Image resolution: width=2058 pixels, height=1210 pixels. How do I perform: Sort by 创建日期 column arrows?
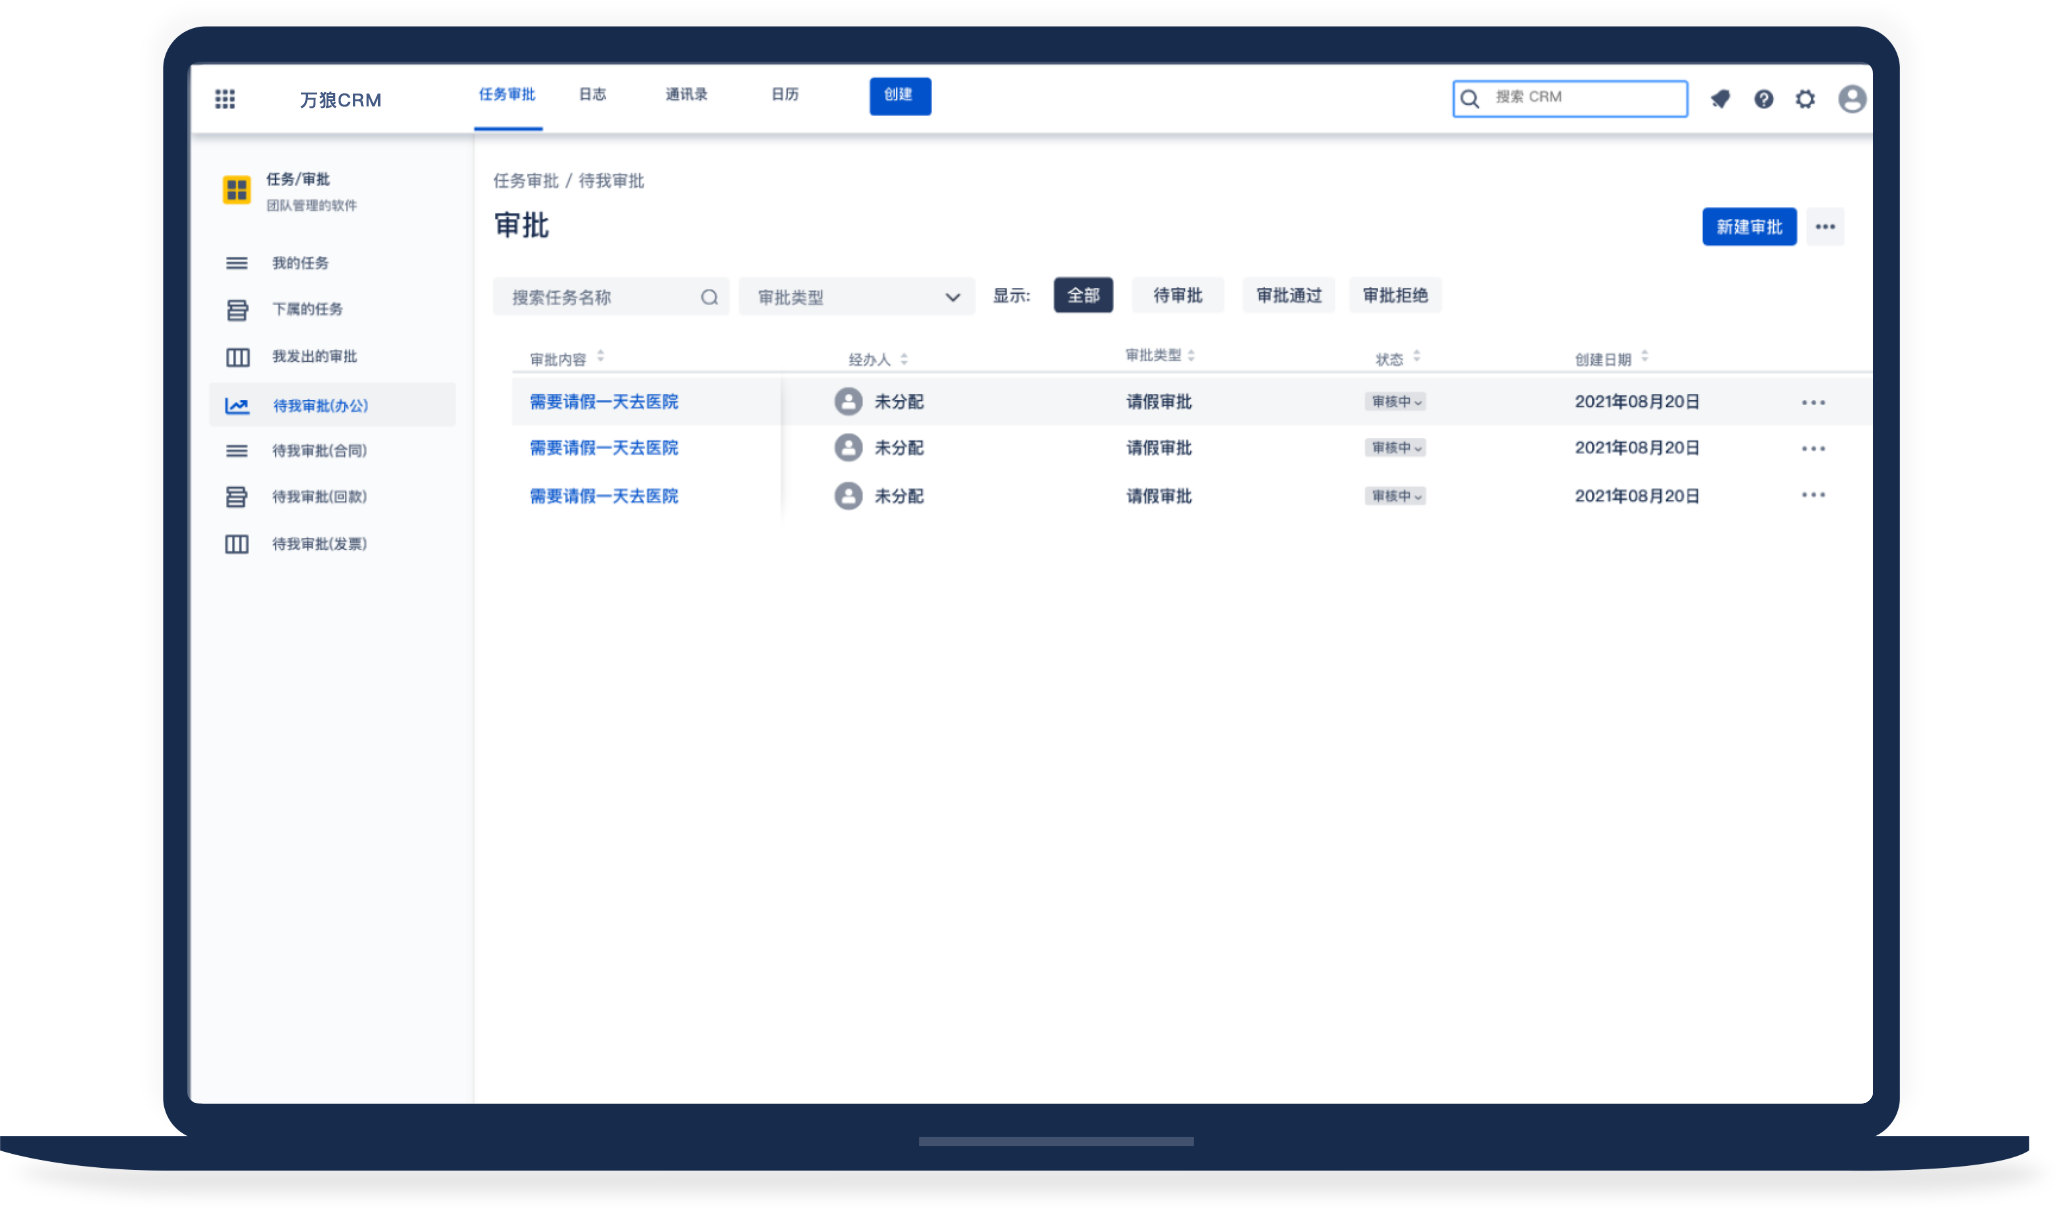1644,356
